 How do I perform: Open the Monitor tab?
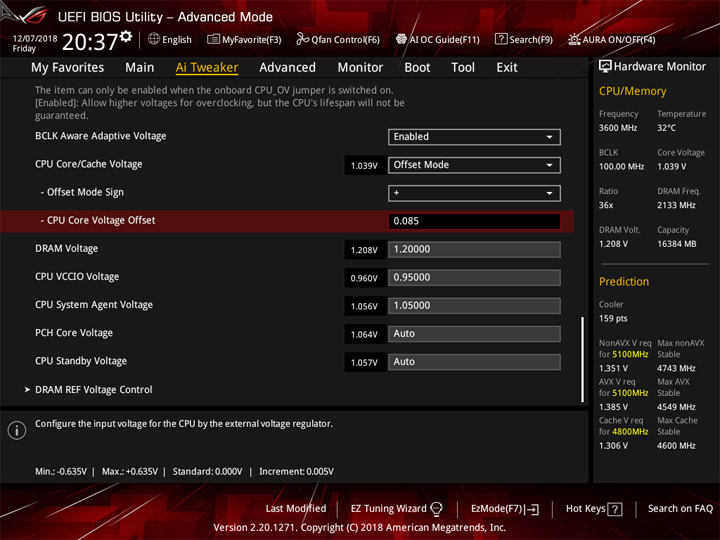(x=360, y=68)
